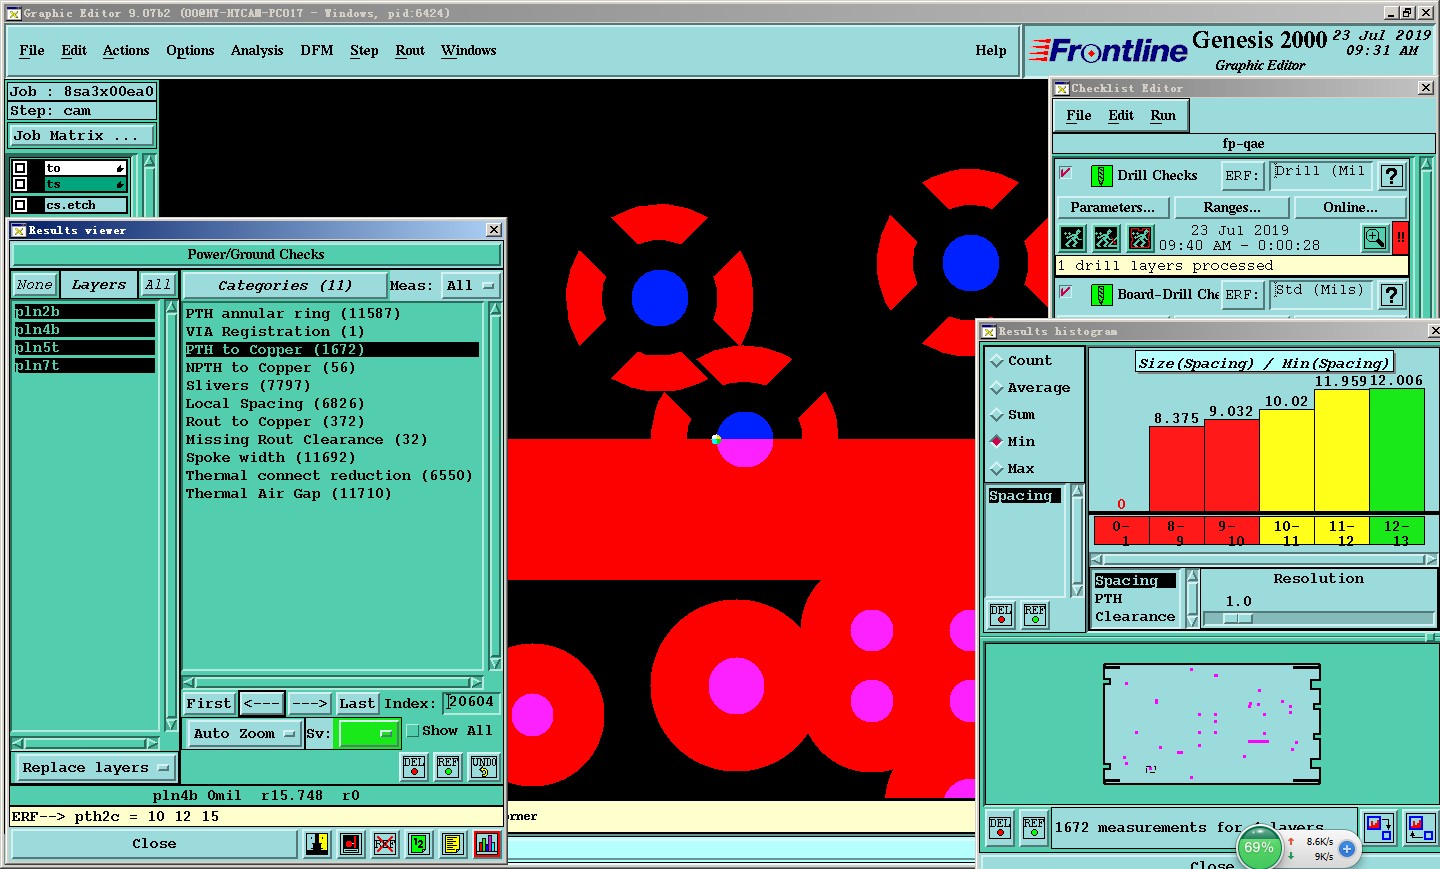Select the pln4b layer in list
This screenshot has width=1440, height=869.
click(x=84, y=330)
